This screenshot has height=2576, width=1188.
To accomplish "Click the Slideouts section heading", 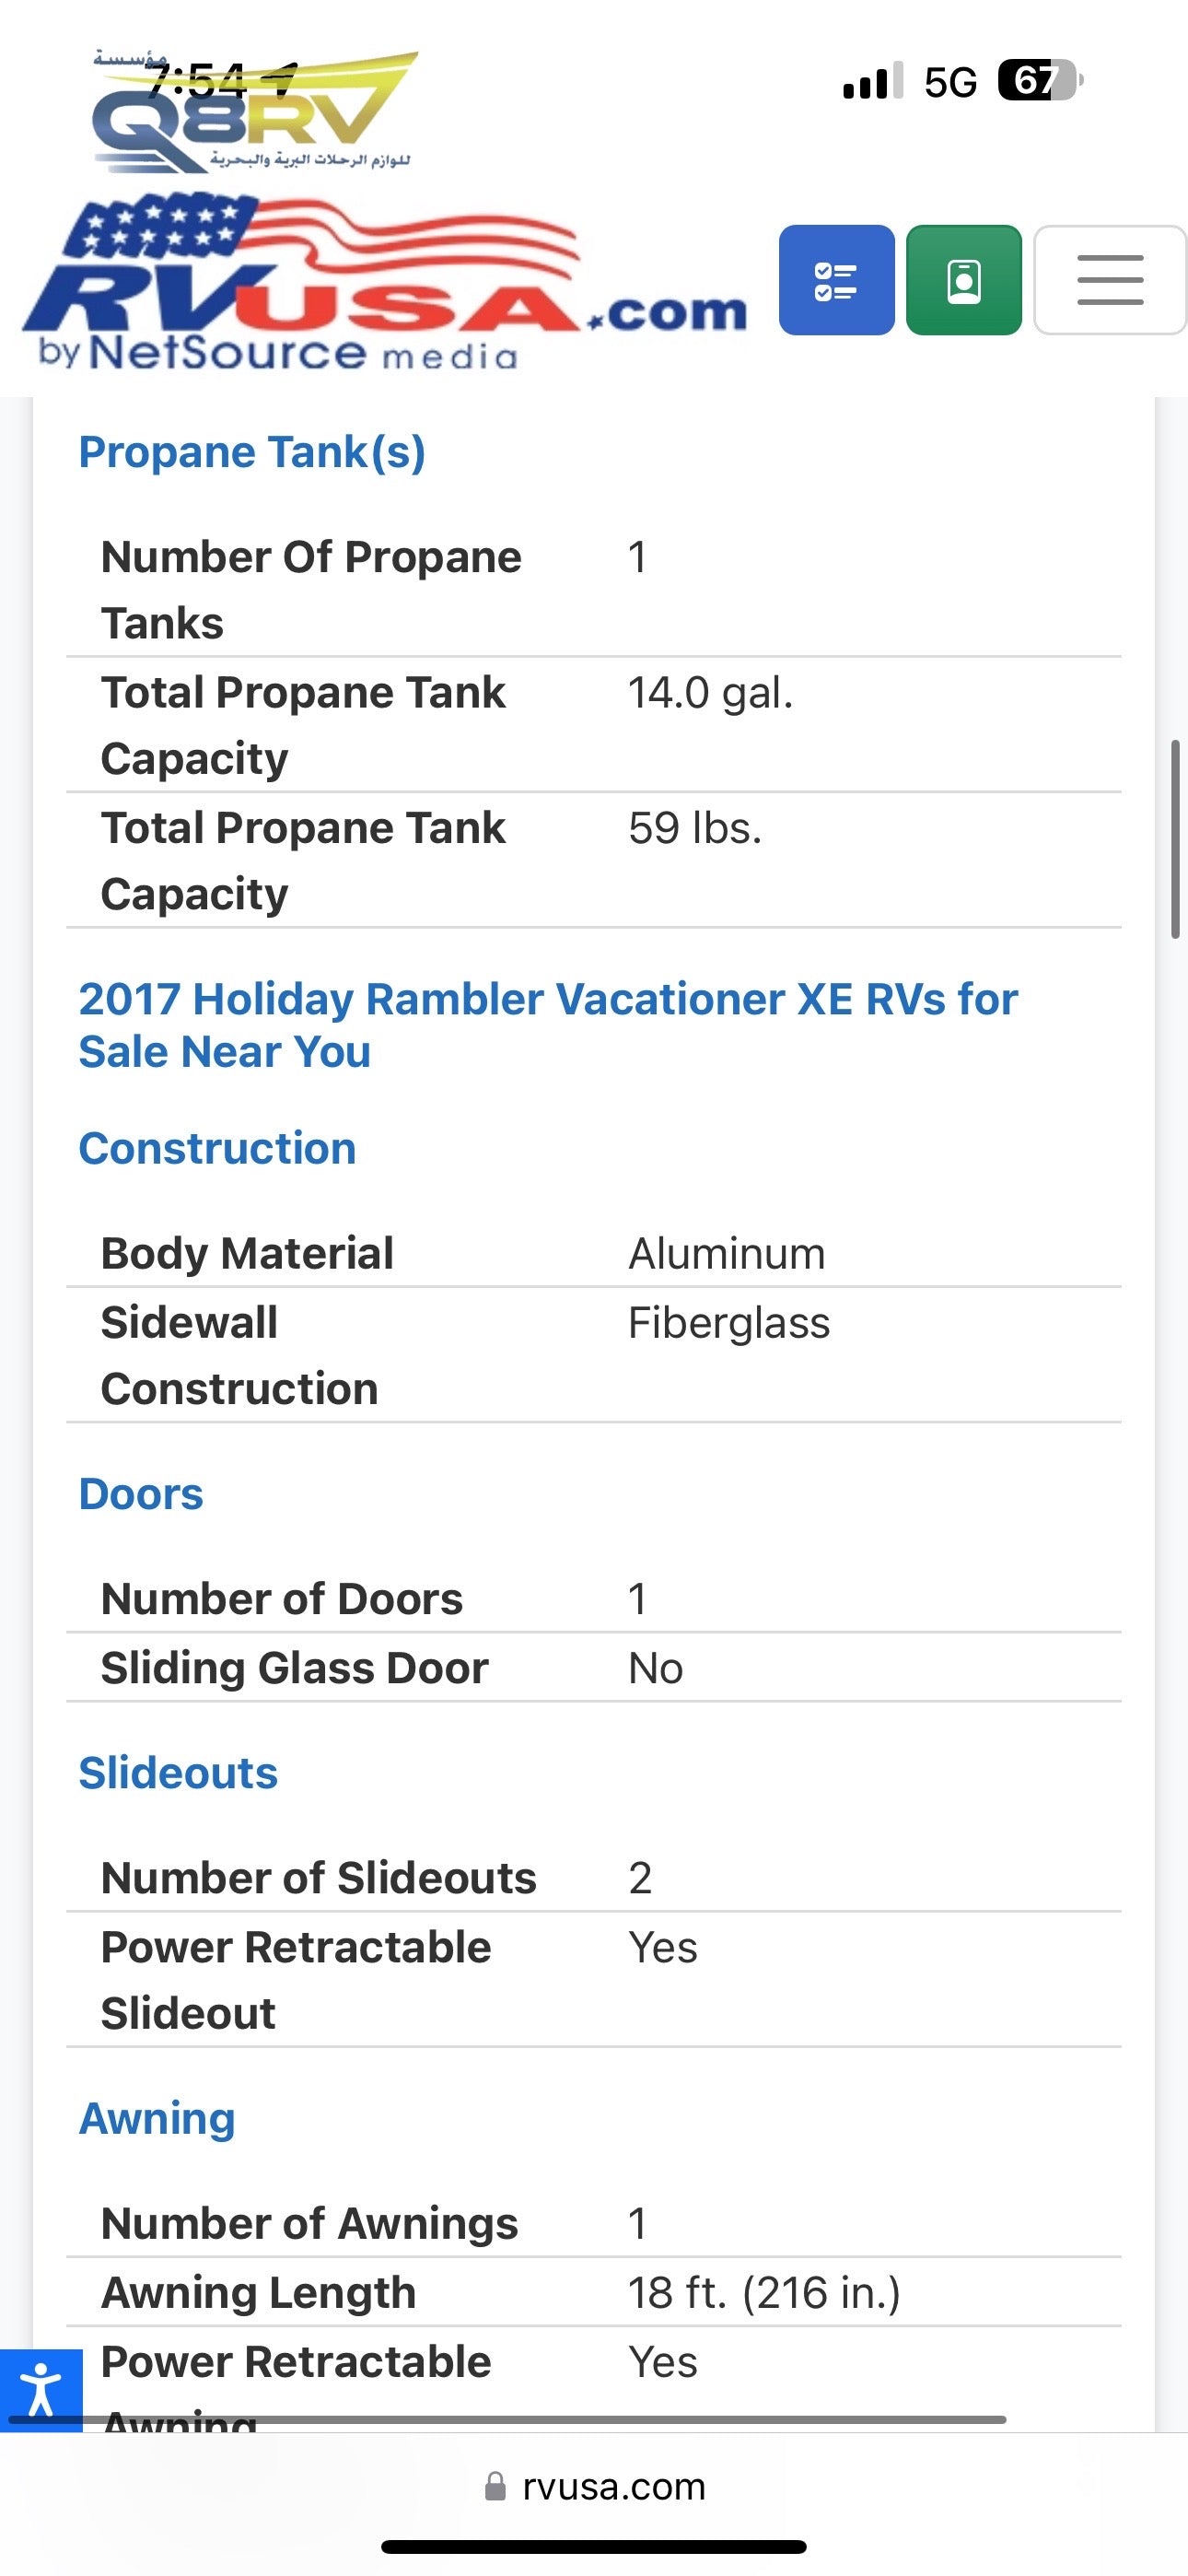I will (x=178, y=1773).
